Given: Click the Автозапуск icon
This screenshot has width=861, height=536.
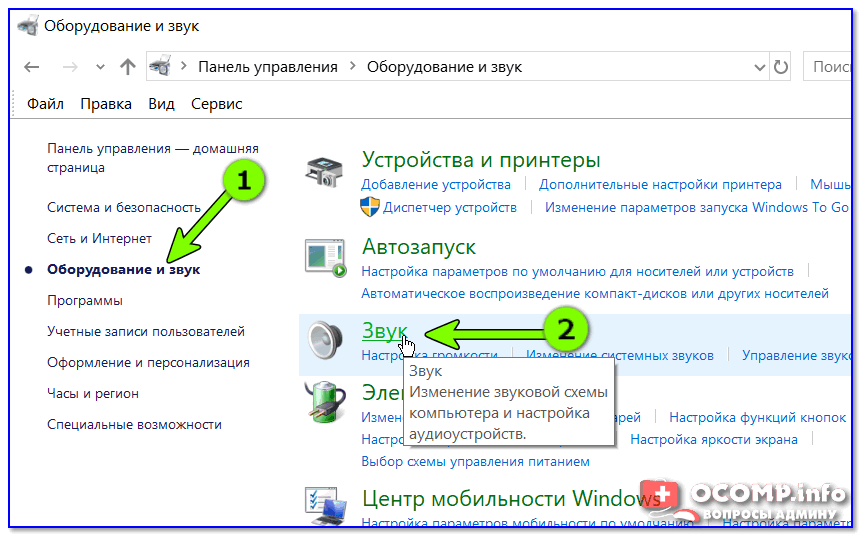Looking at the screenshot, I should (326, 258).
